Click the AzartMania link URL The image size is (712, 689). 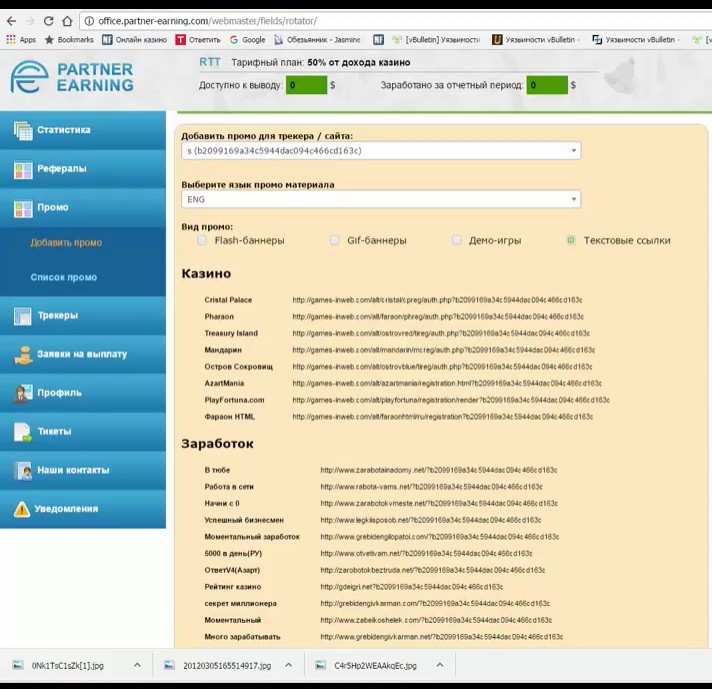pyautogui.click(x=447, y=383)
